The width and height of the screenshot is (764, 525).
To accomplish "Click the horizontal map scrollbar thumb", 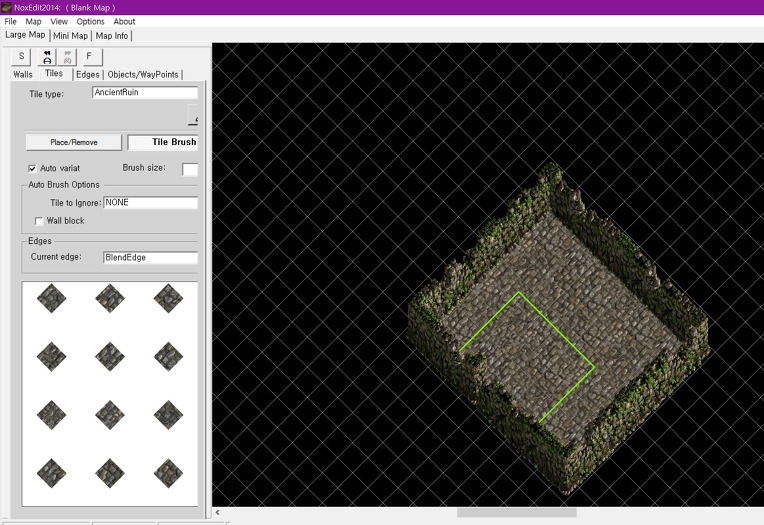I will 516,513.
